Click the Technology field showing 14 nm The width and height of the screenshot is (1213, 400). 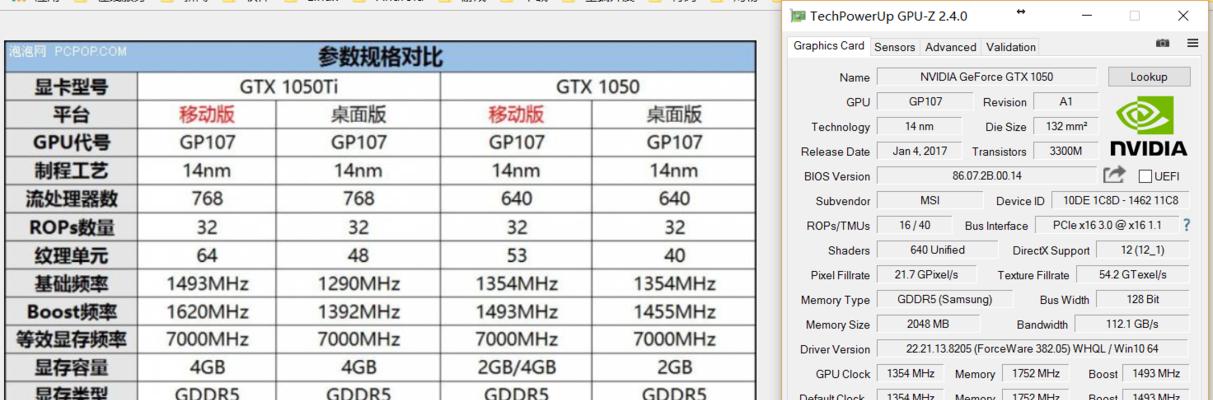coord(919,126)
